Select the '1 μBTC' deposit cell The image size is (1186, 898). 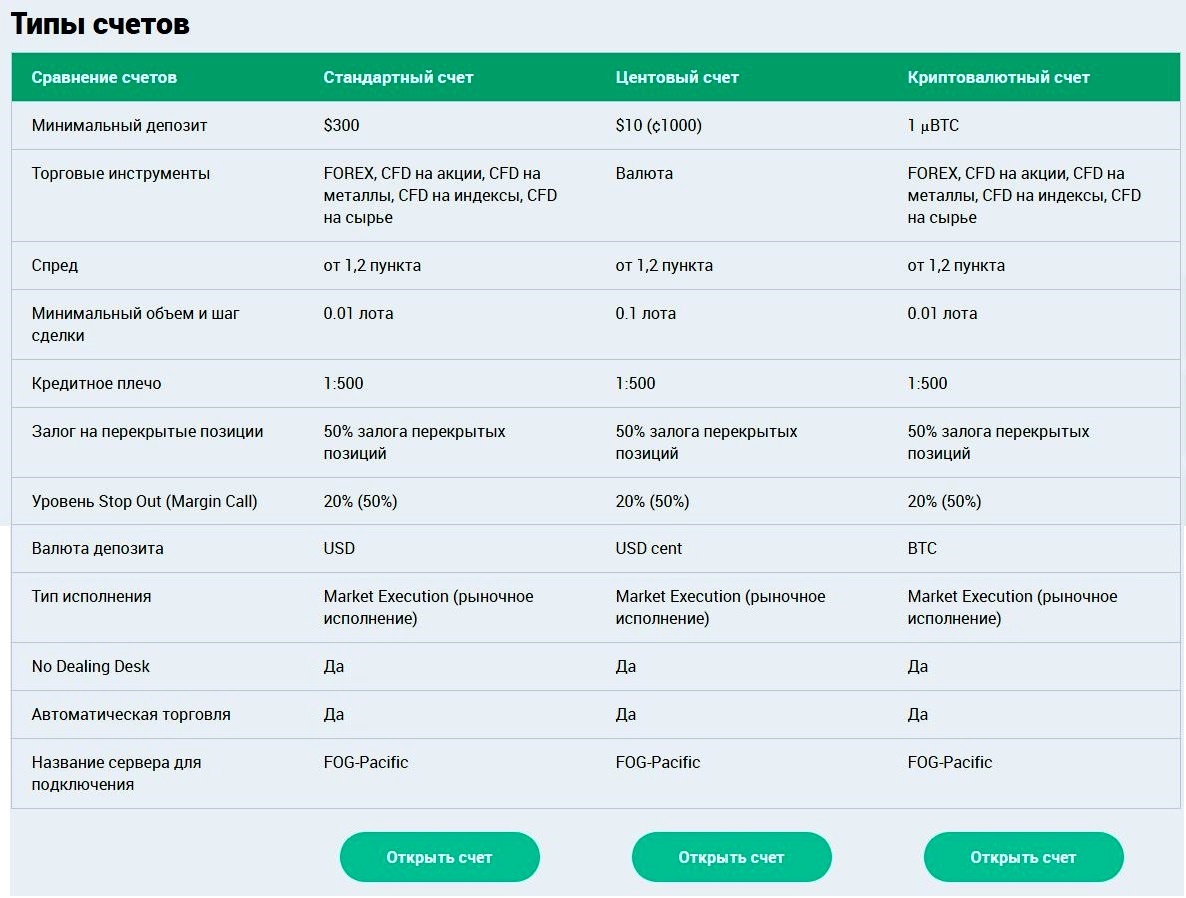(933, 126)
